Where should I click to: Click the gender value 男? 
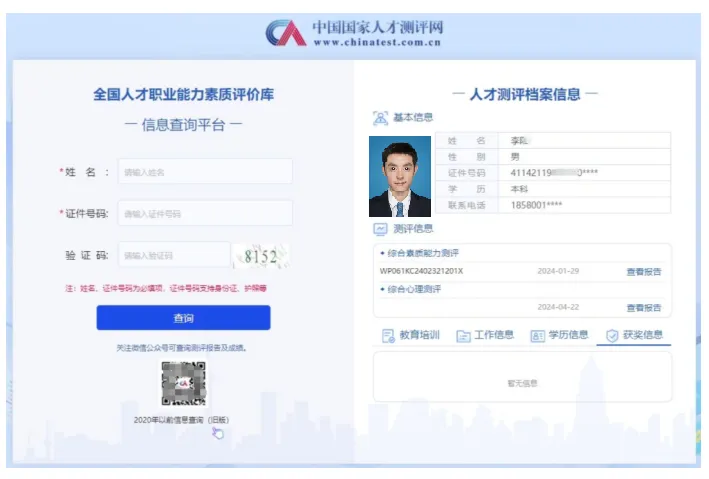pyautogui.click(x=515, y=157)
